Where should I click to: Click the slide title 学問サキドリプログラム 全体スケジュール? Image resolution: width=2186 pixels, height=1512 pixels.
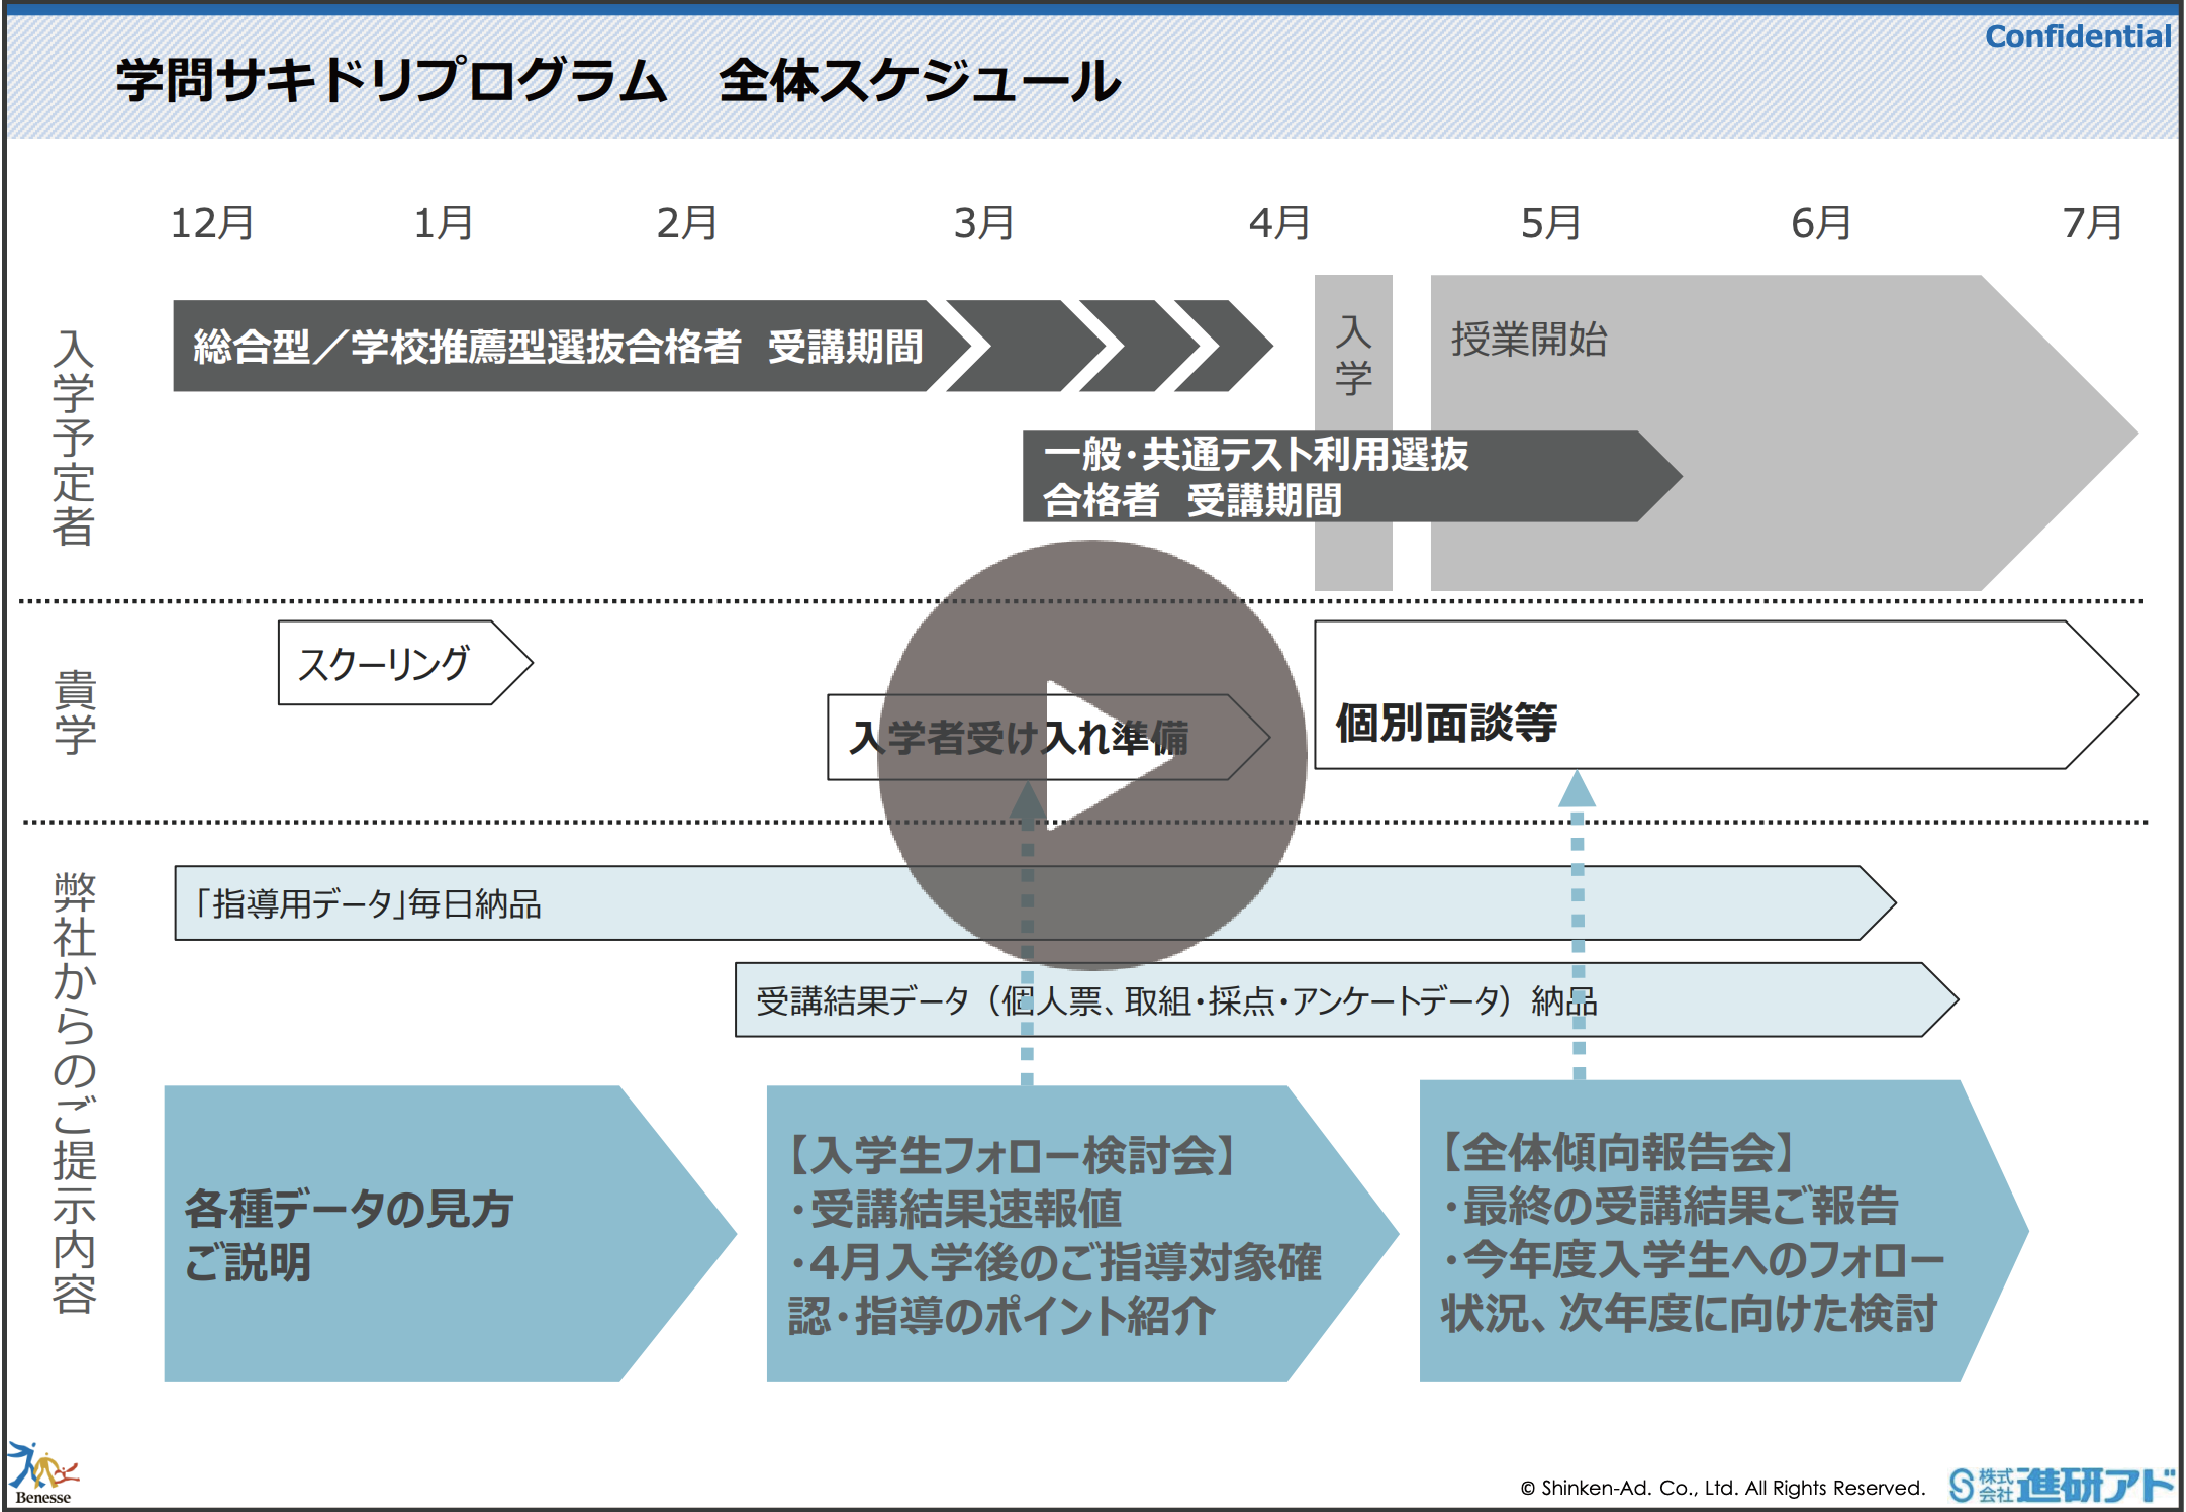(x=618, y=80)
